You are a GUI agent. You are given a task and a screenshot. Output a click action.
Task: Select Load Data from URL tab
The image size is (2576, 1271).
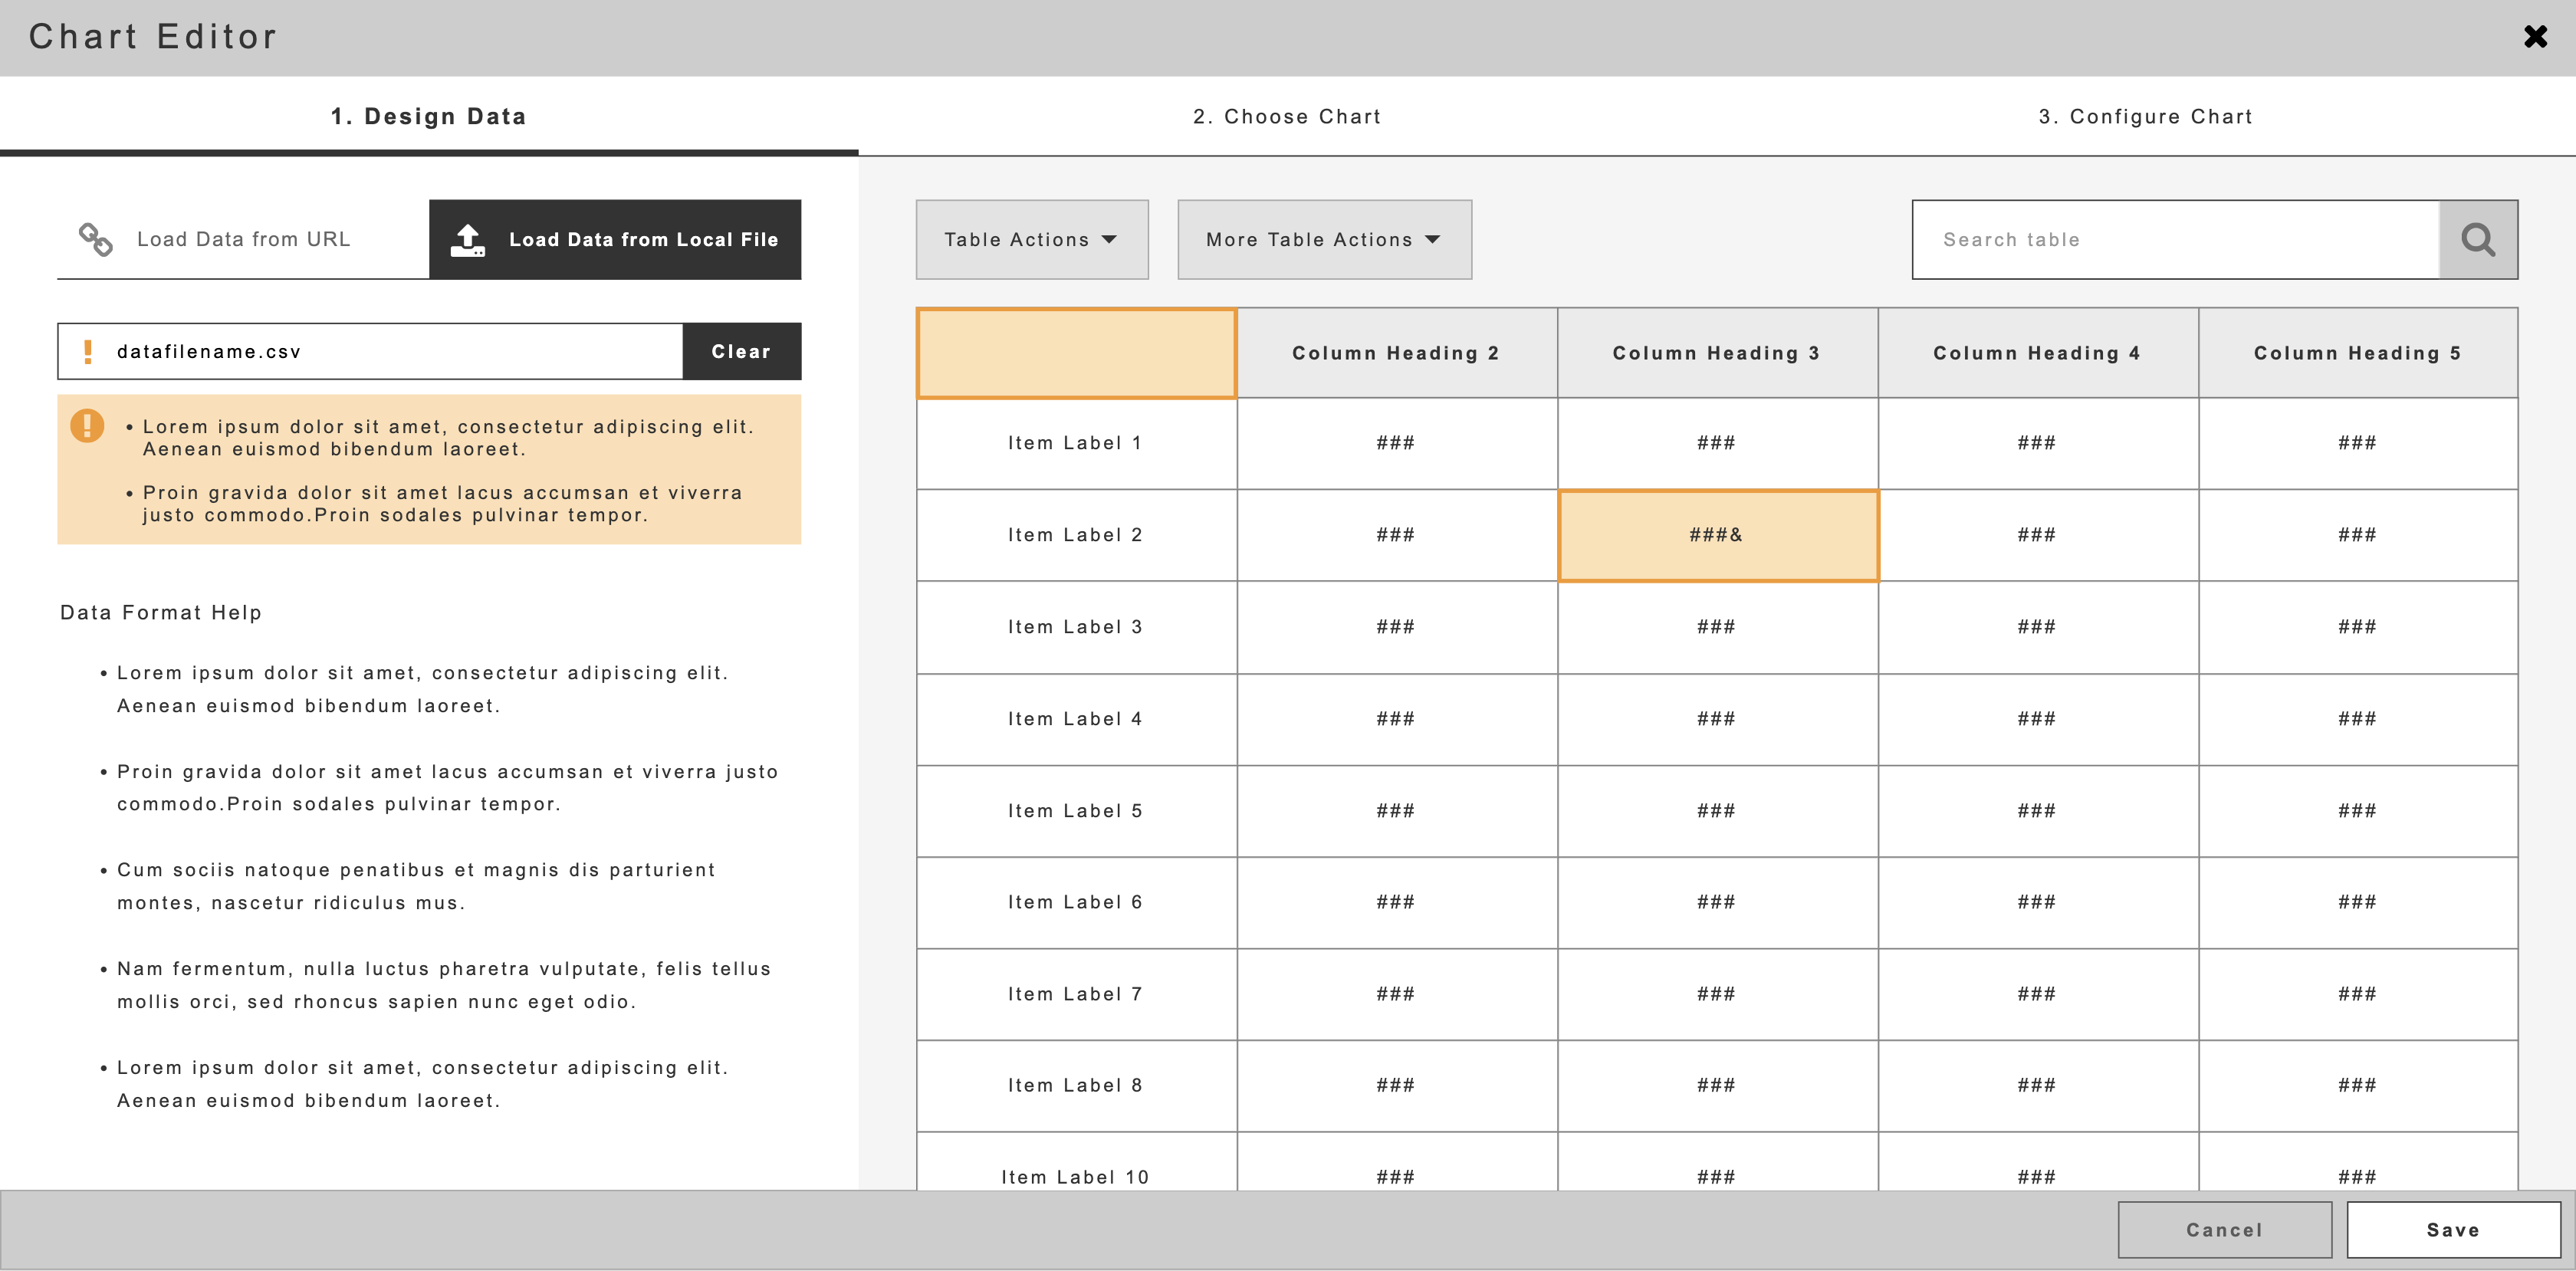coord(243,240)
